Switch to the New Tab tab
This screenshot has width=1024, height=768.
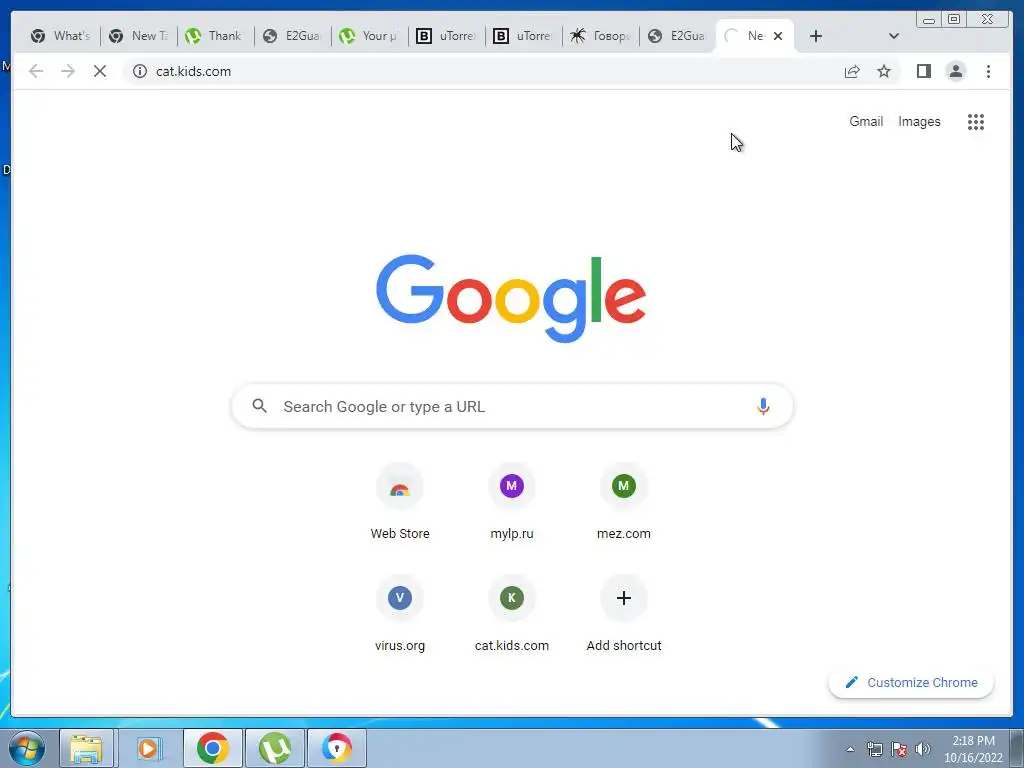138,36
